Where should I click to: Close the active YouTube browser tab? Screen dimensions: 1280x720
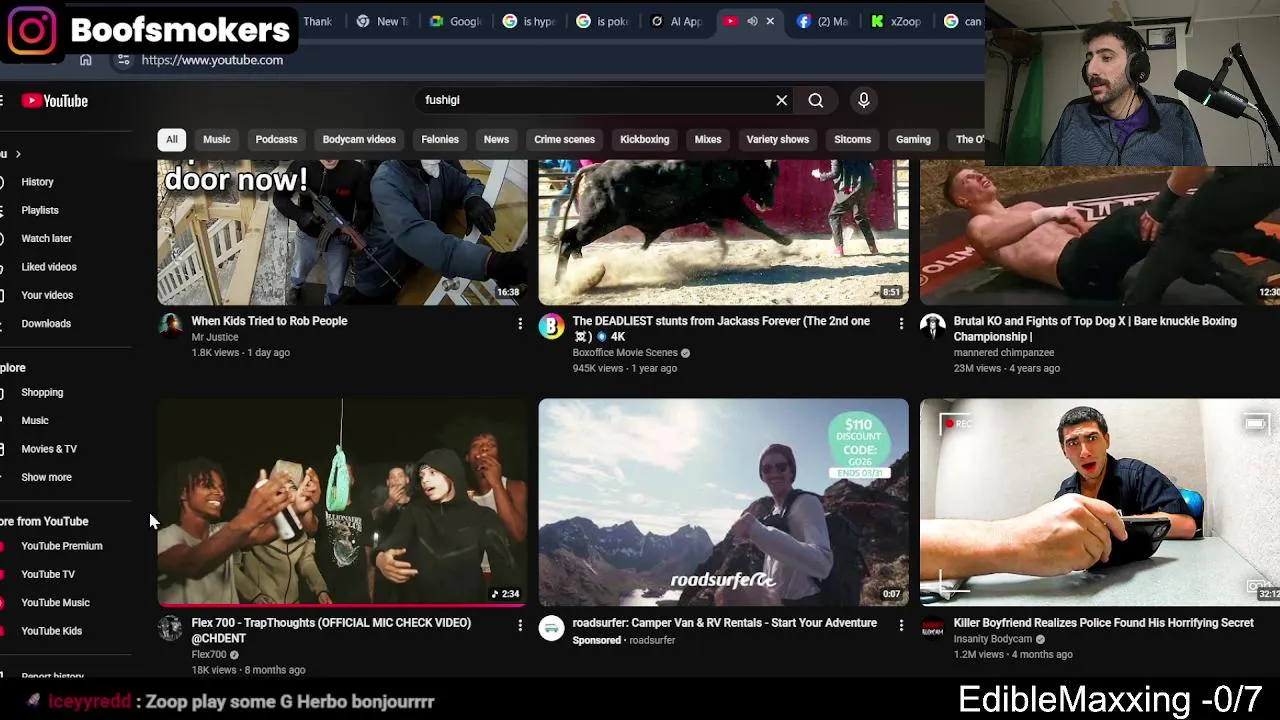click(770, 21)
